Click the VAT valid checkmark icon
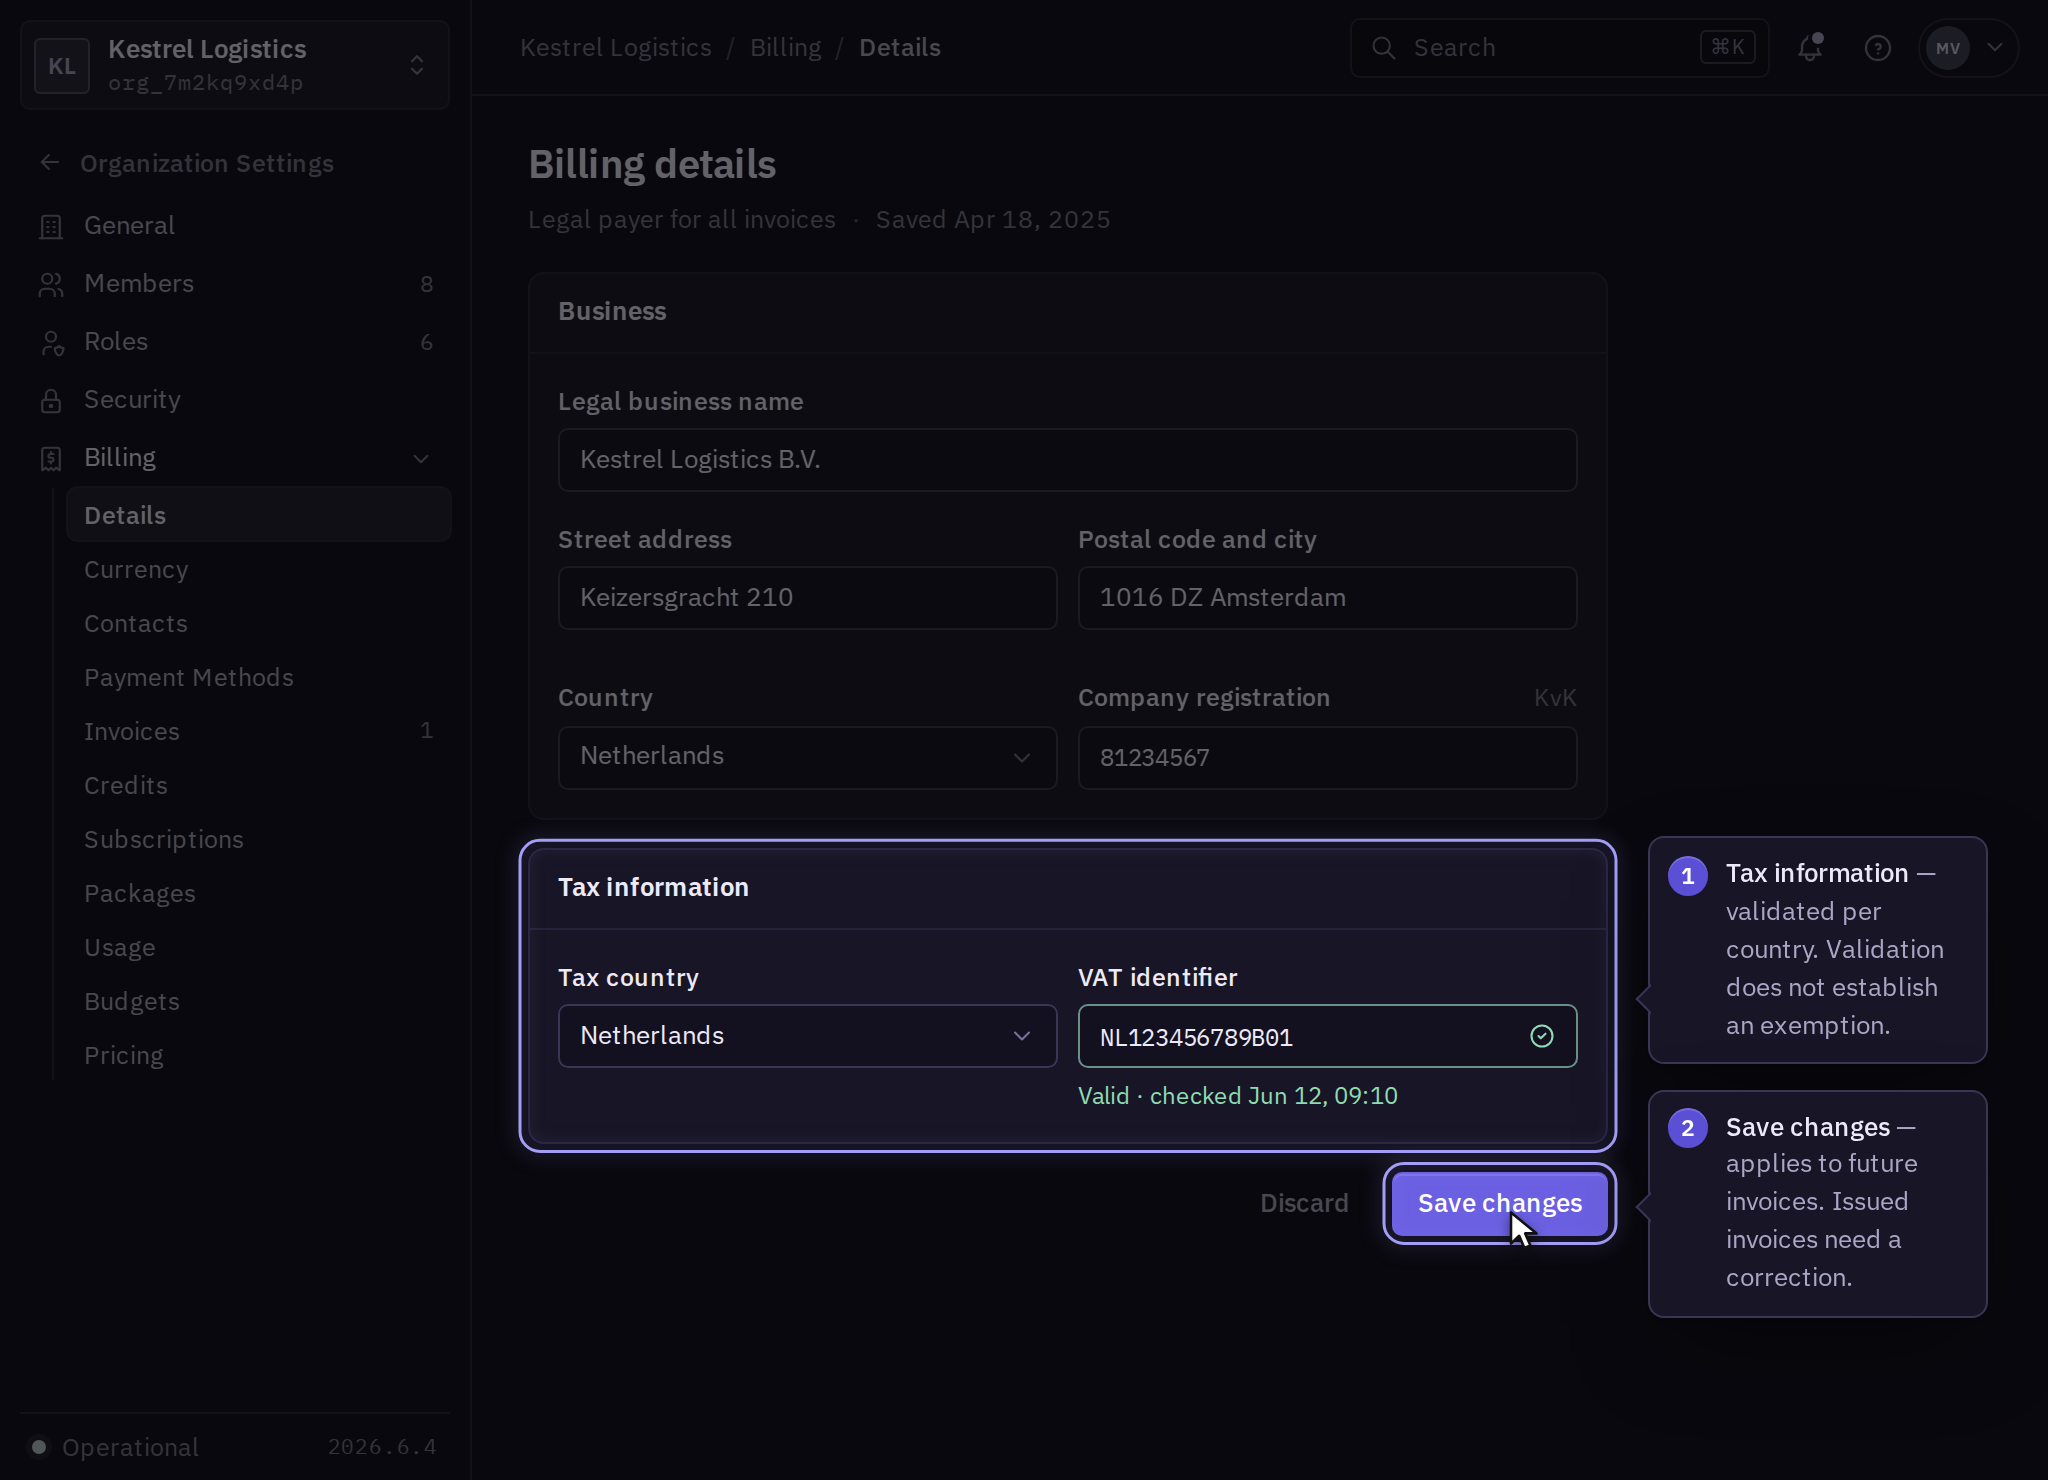The height and width of the screenshot is (1480, 2048). pos(1542,1036)
